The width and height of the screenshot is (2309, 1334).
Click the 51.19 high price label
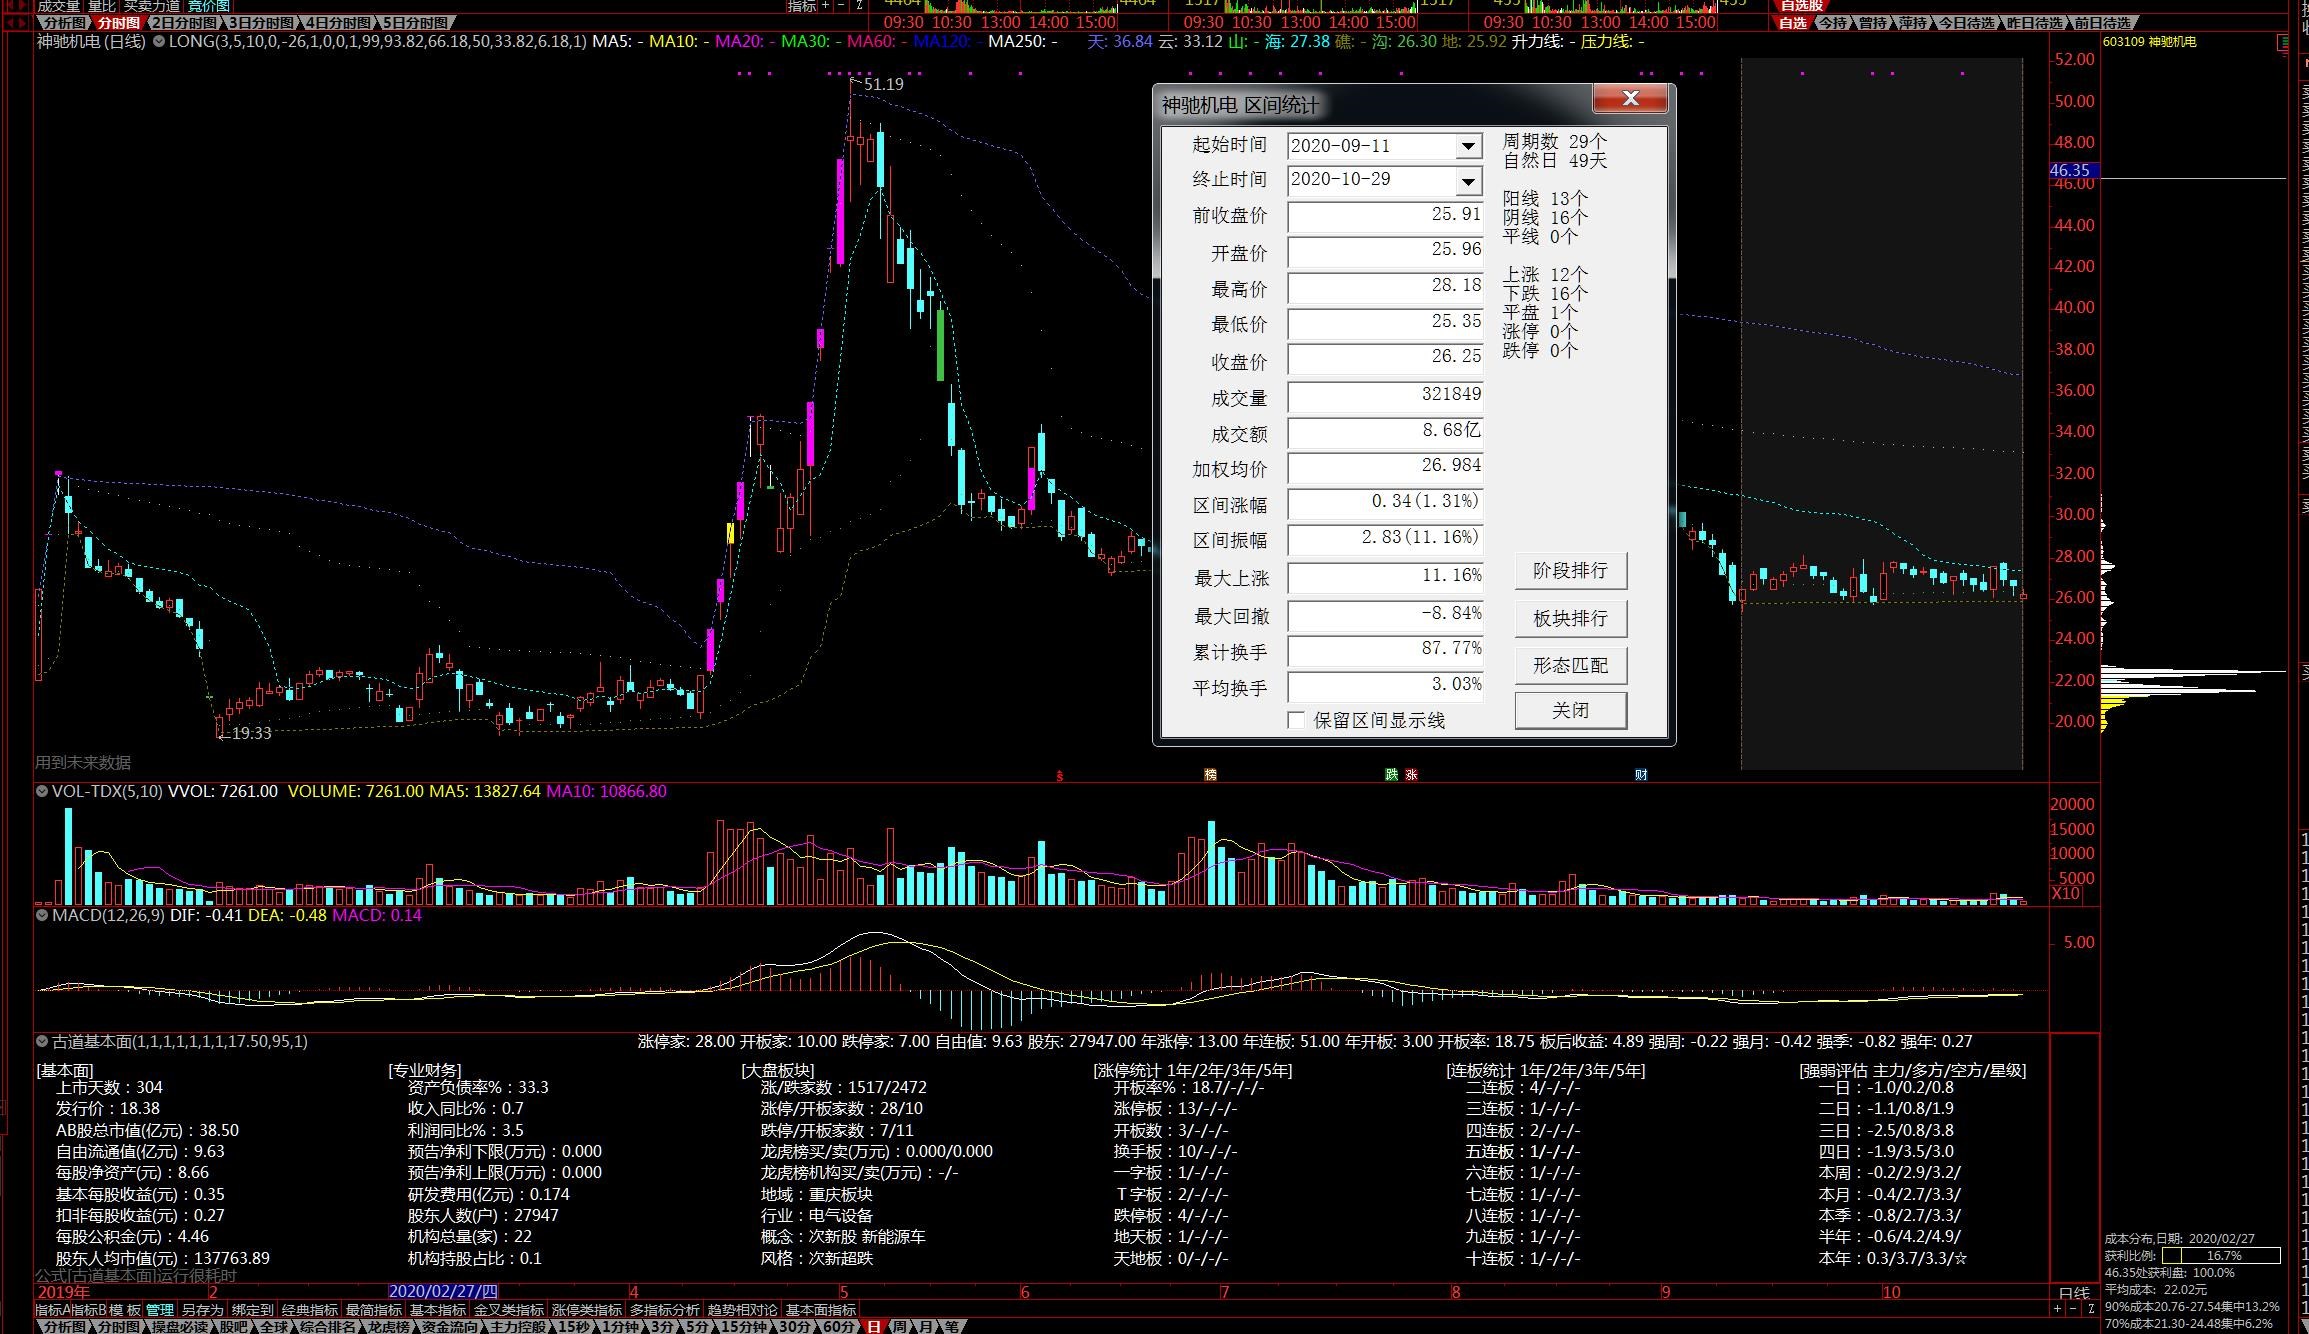pyautogui.click(x=884, y=84)
